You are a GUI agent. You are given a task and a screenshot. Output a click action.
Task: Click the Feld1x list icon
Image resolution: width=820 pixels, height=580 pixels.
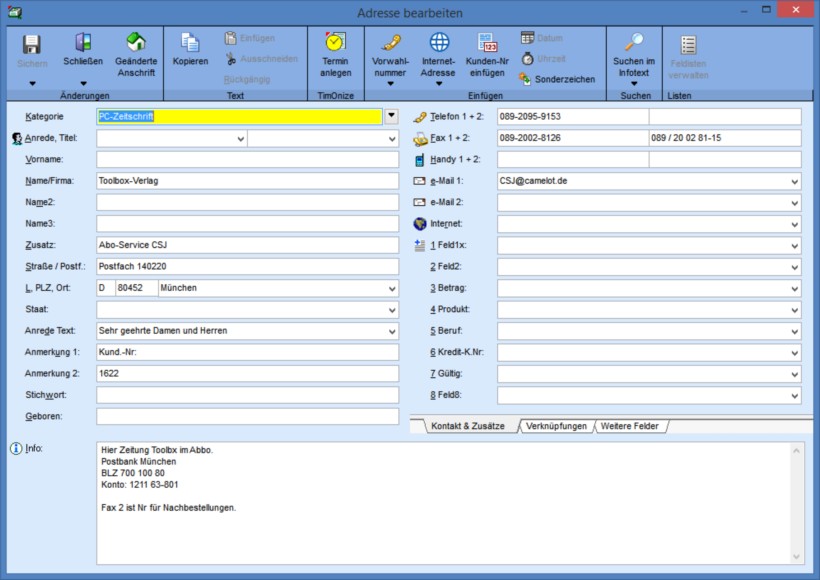tap(419, 245)
